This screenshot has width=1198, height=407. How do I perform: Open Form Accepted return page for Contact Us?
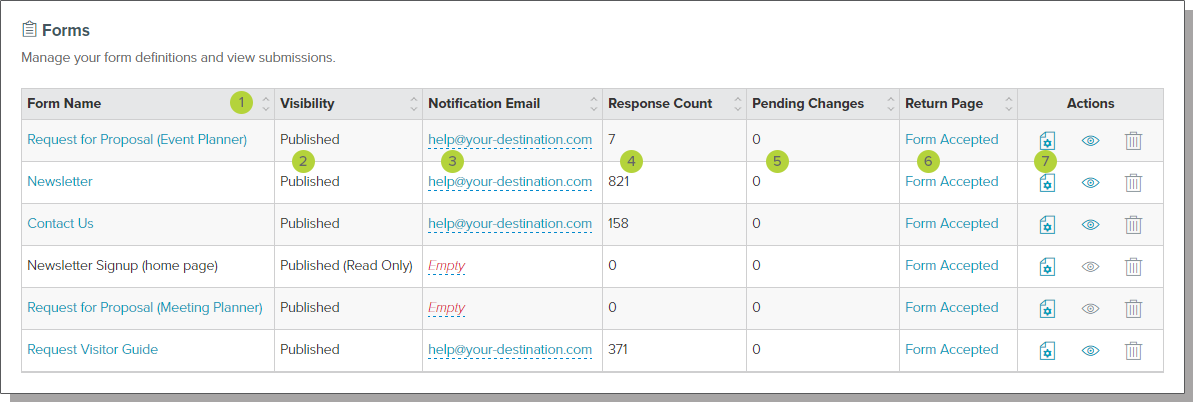tap(951, 224)
